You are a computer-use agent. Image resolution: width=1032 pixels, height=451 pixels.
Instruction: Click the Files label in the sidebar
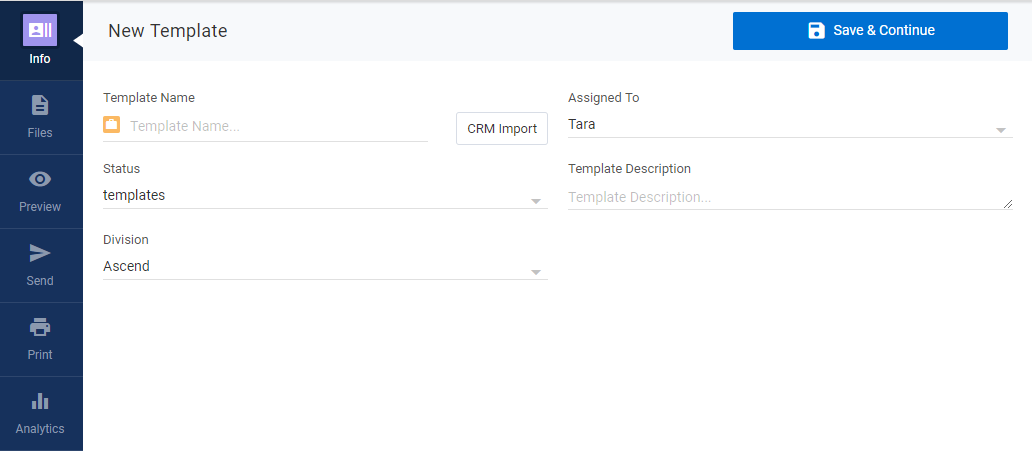pos(40,132)
